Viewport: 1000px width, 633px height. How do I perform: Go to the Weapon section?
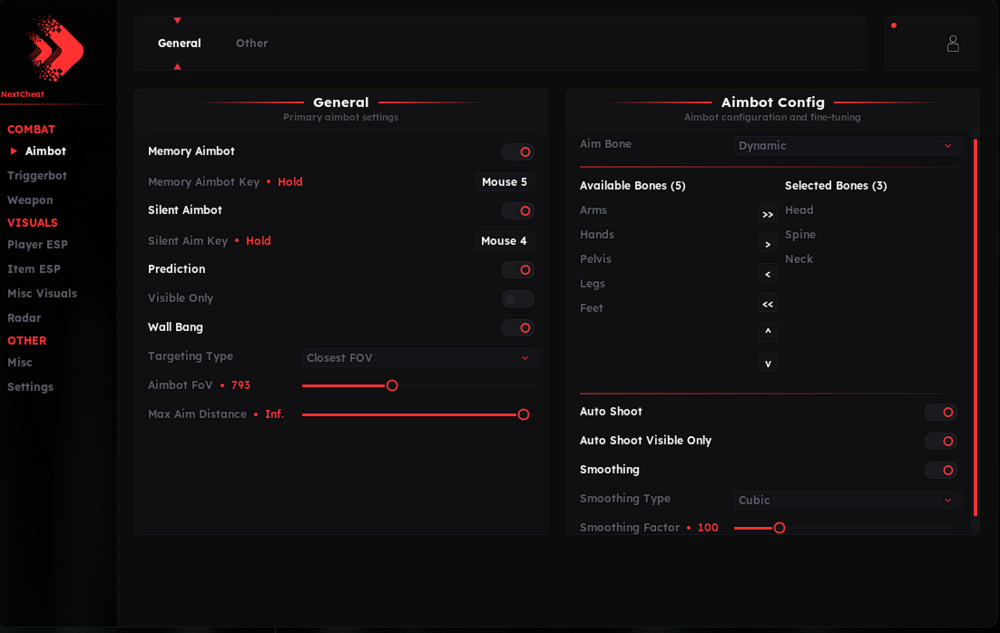point(30,200)
